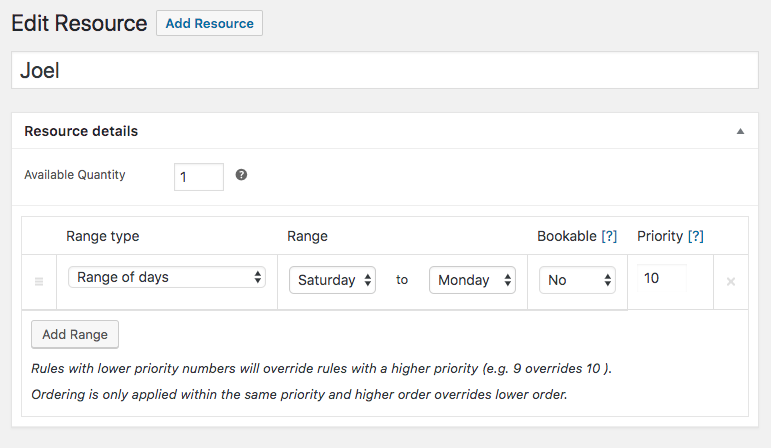Grab the drag handle on the range row
This screenshot has width=771, height=448.
[x=39, y=282]
